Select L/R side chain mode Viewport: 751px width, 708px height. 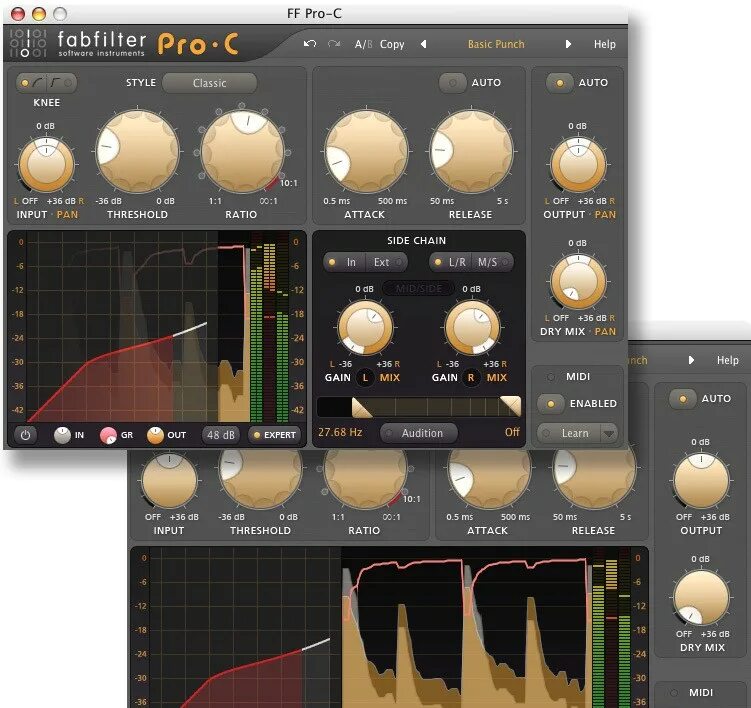point(451,263)
